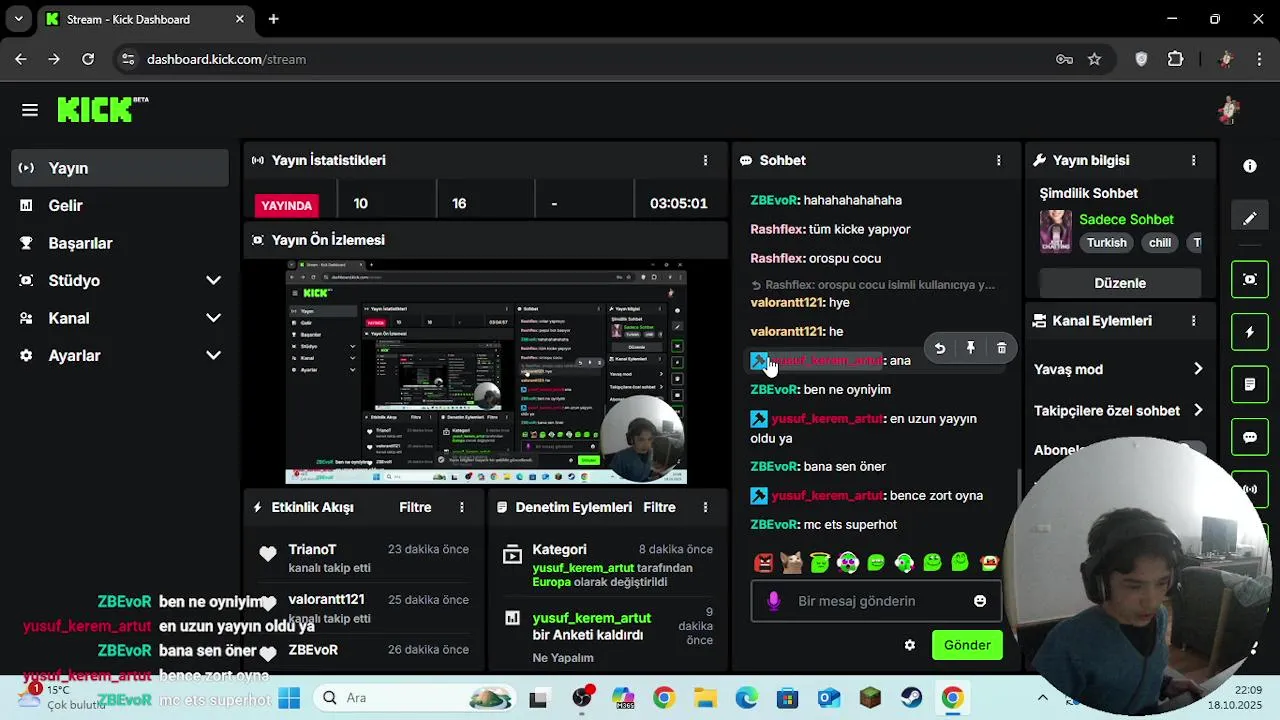Click the YAYINDA live badge
Image resolution: width=1280 pixels, height=720 pixels.
(x=287, y=205)
